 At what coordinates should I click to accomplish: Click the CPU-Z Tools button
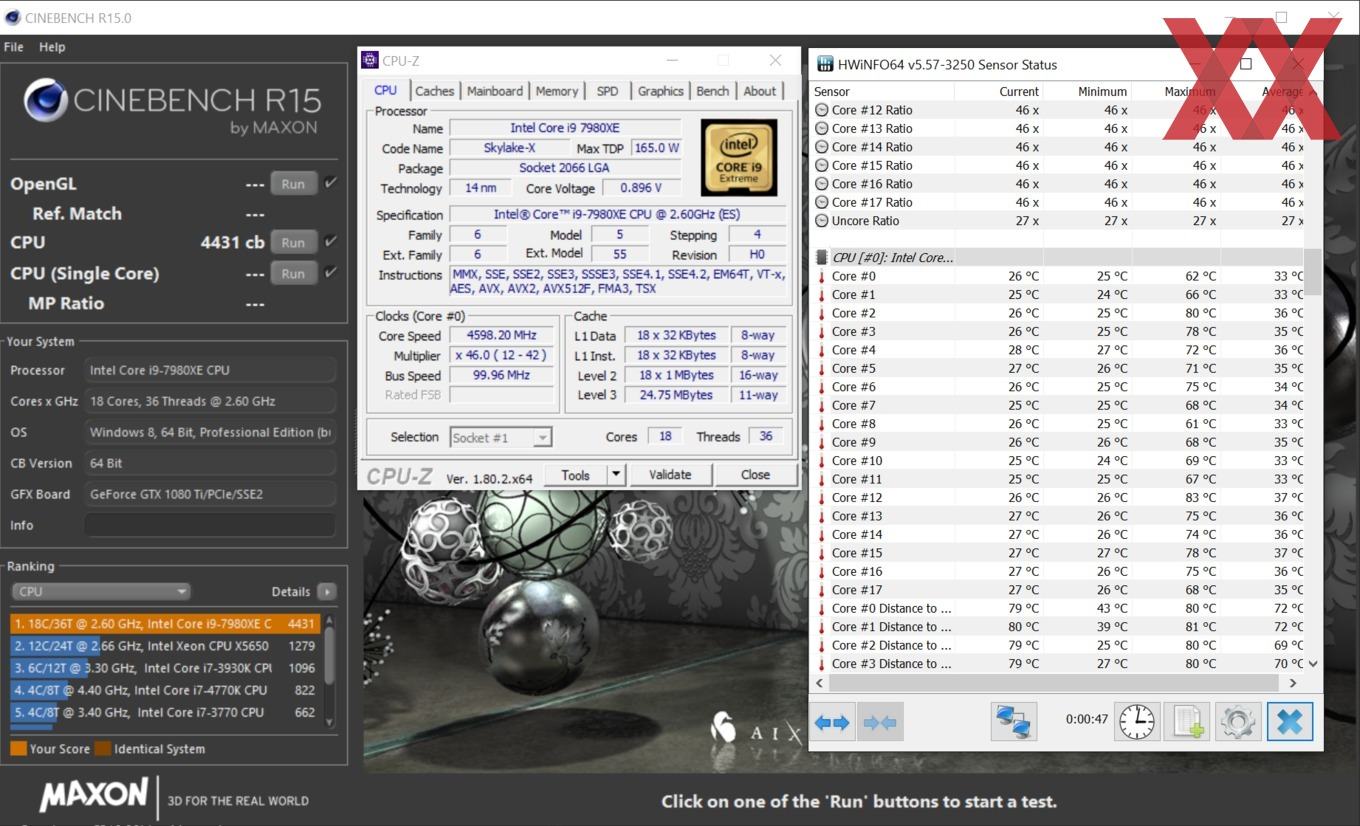[x=575, y=475]
